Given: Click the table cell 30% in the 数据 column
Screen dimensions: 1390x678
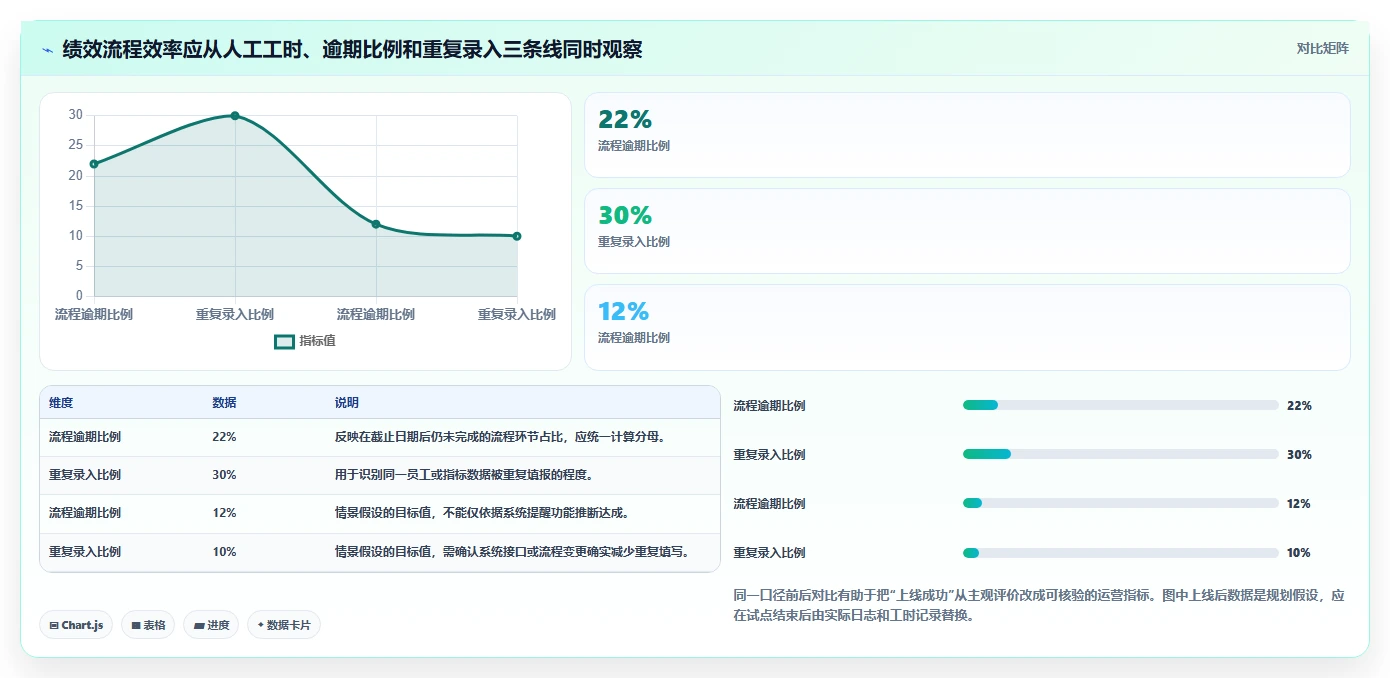Looking at the screenshot, I should (224, 475).
